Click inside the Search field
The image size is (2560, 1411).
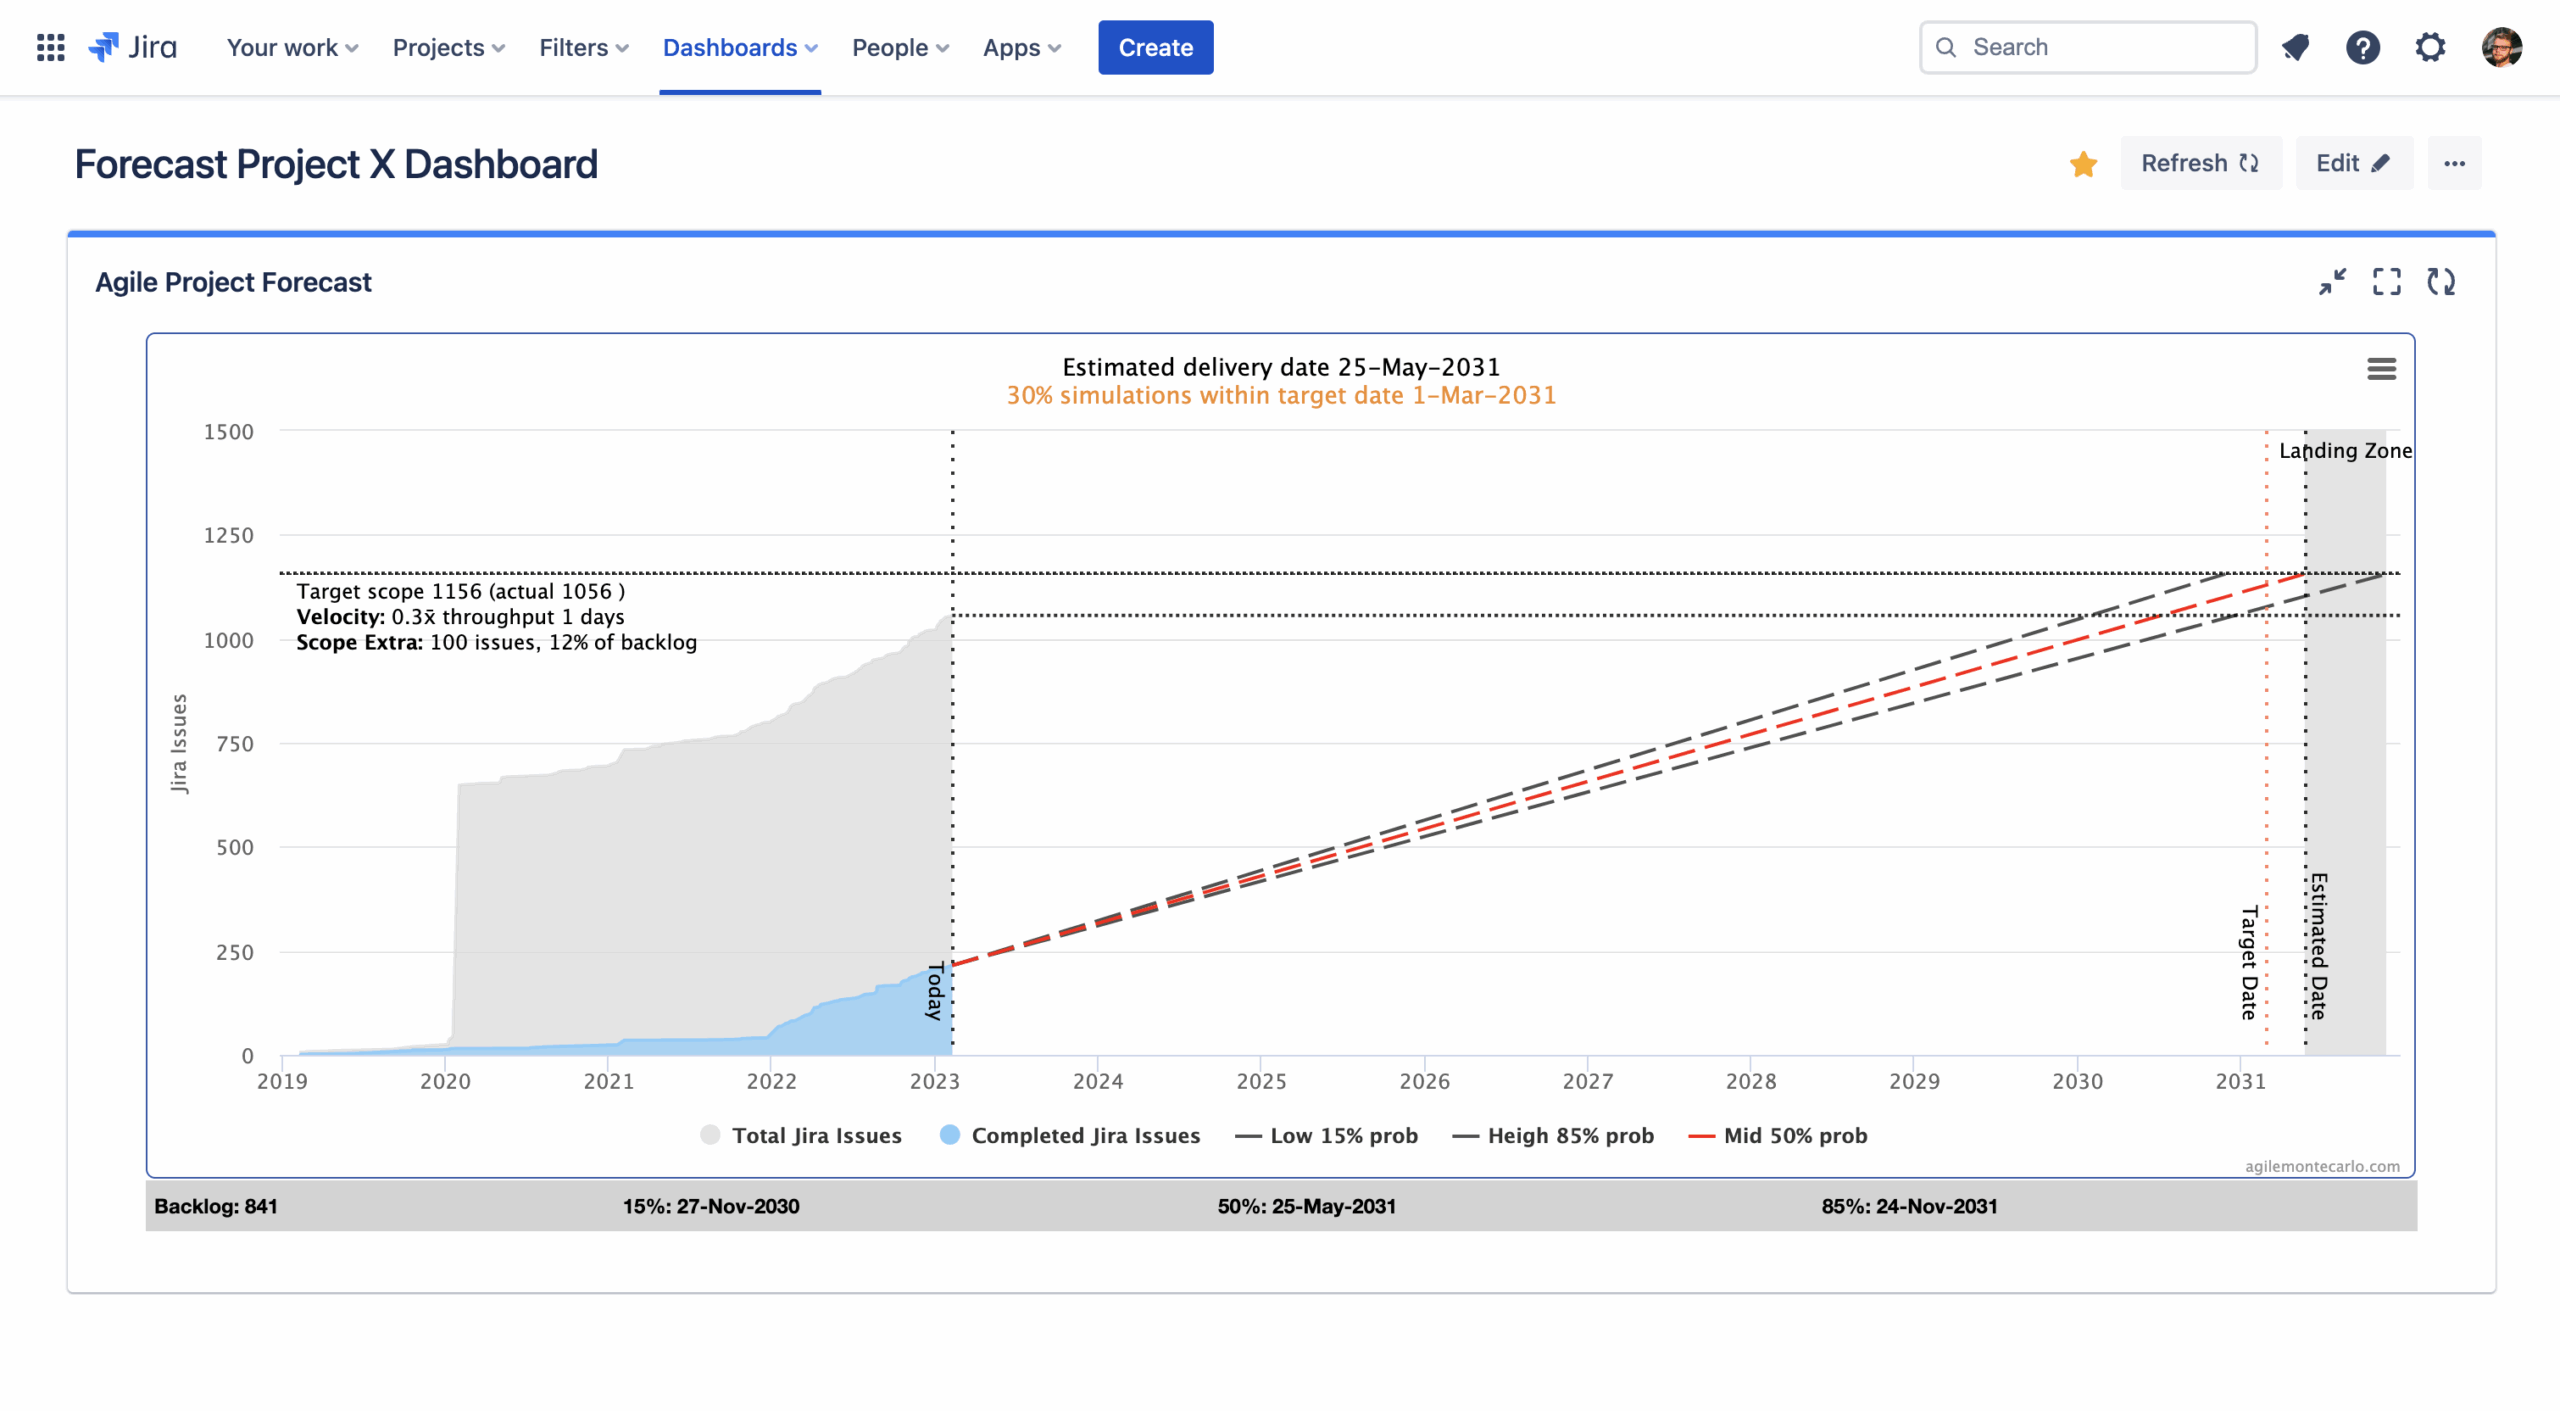coord(2086,47)
